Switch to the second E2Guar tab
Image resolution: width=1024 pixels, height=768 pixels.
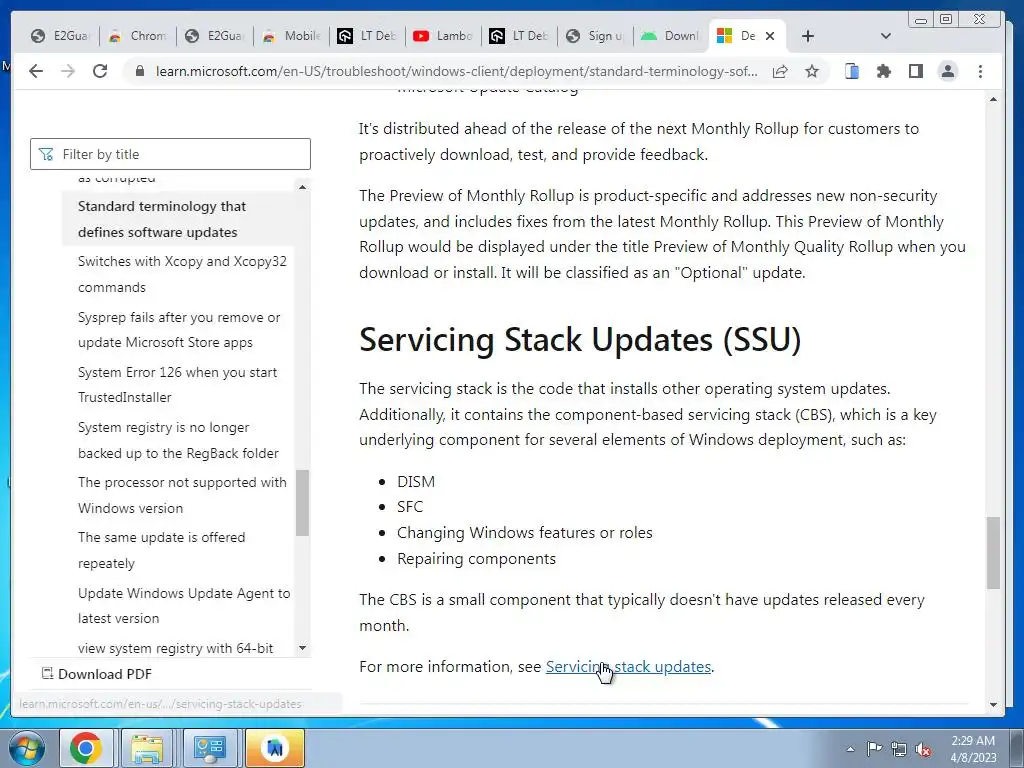coord(214,36)
